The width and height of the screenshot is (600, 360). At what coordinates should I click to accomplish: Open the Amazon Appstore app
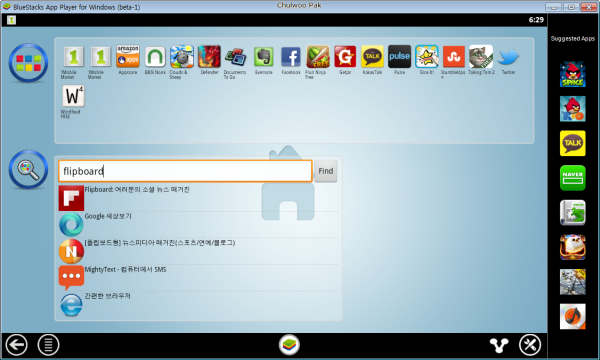coord(127,57)
